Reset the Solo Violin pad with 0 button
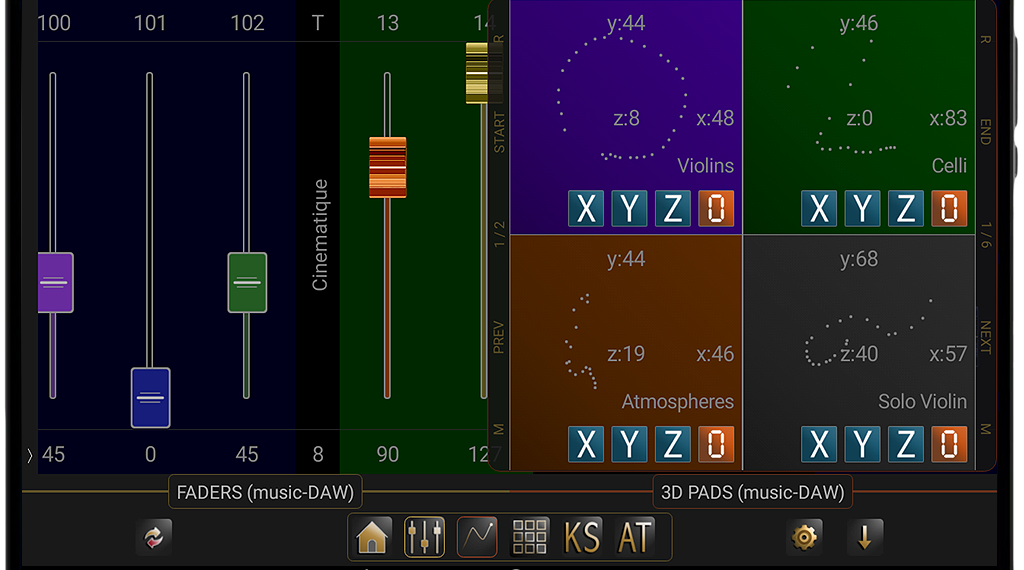 949,444
